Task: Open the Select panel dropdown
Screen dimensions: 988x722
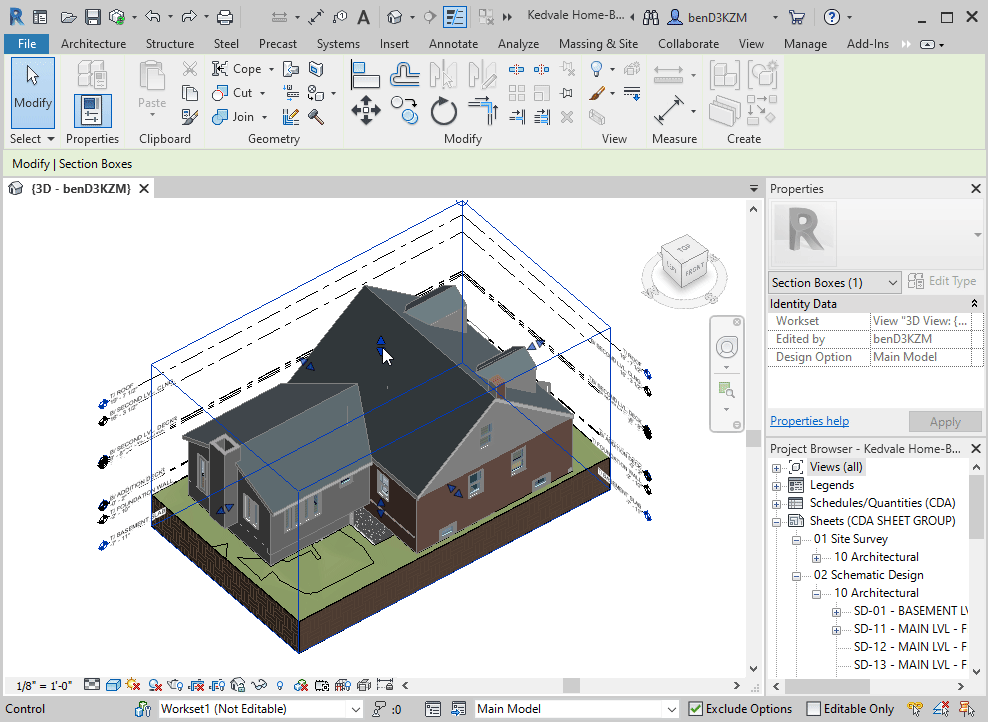Action: click(32, 139)
